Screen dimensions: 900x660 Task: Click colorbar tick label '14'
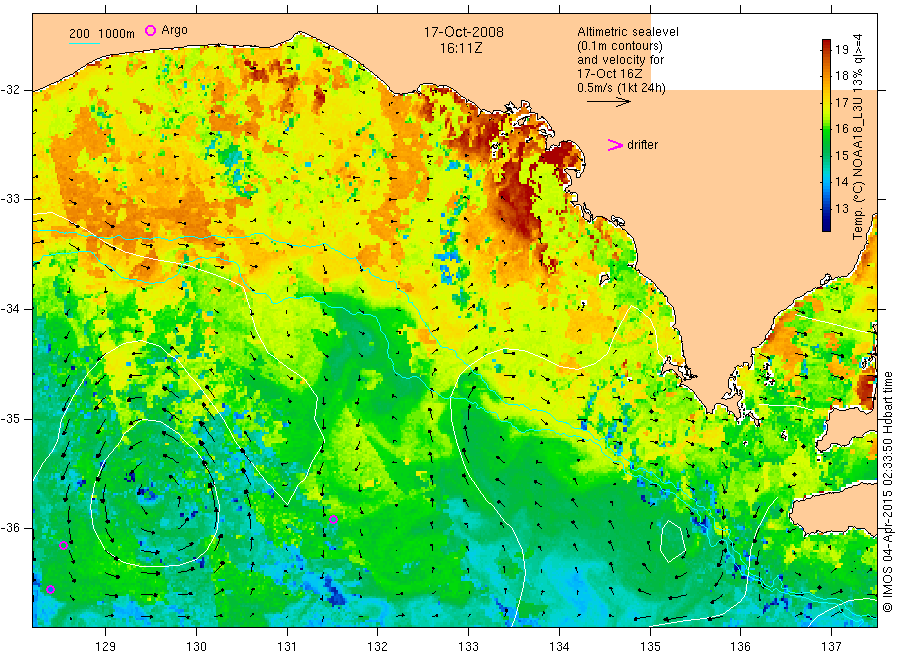coord(841,182)
